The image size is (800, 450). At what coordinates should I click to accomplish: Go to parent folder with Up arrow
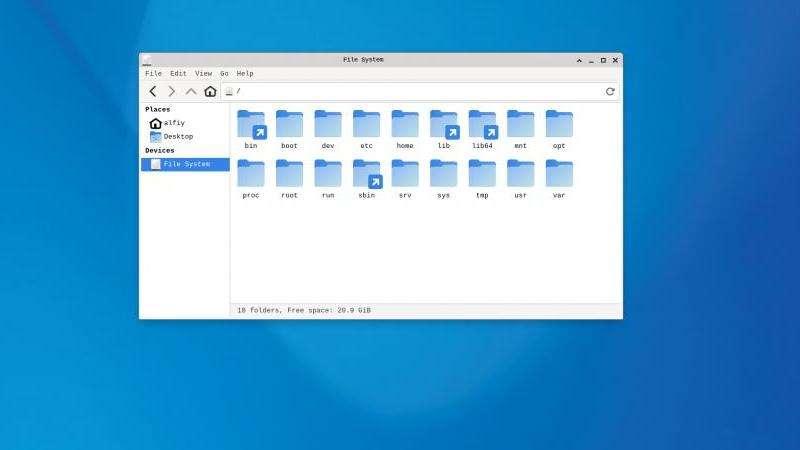coord(191,91)
